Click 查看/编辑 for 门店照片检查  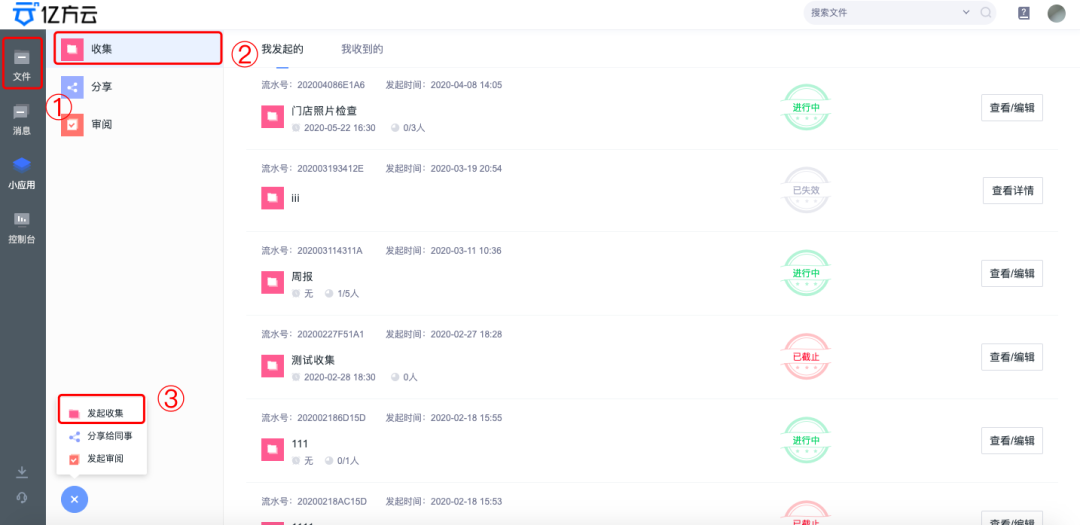(1012, 107)
